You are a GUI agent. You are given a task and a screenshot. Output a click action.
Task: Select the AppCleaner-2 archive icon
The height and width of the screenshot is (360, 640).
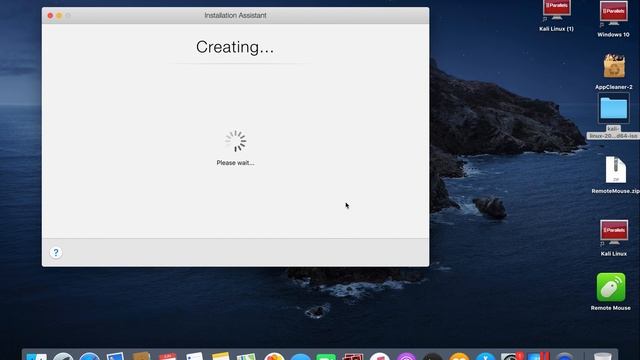614,66
